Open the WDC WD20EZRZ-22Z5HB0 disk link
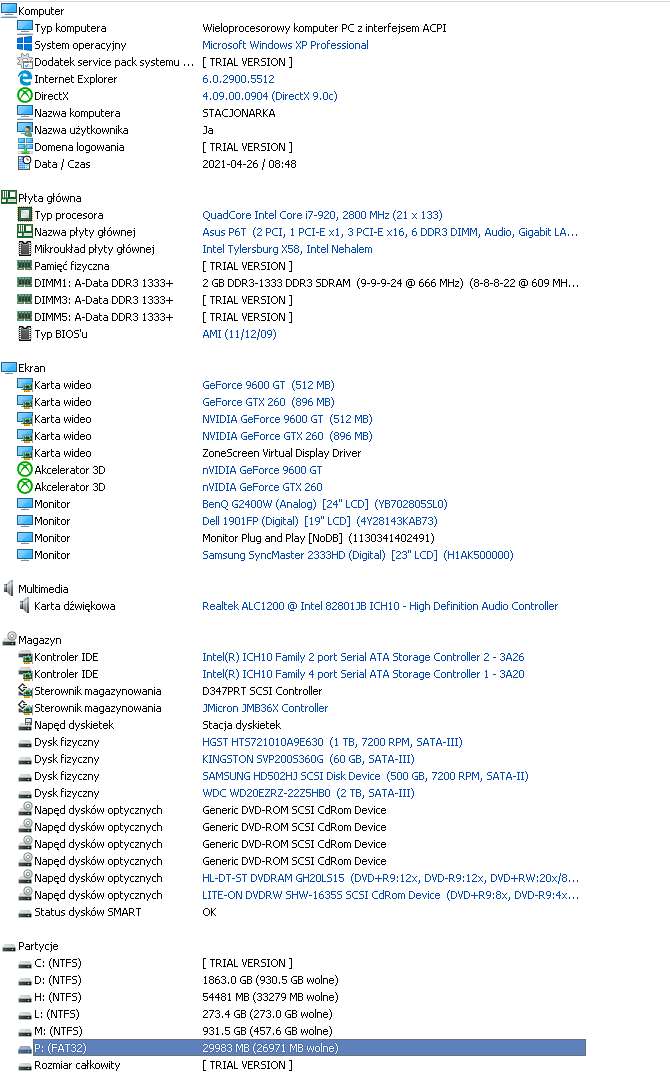 308,793
